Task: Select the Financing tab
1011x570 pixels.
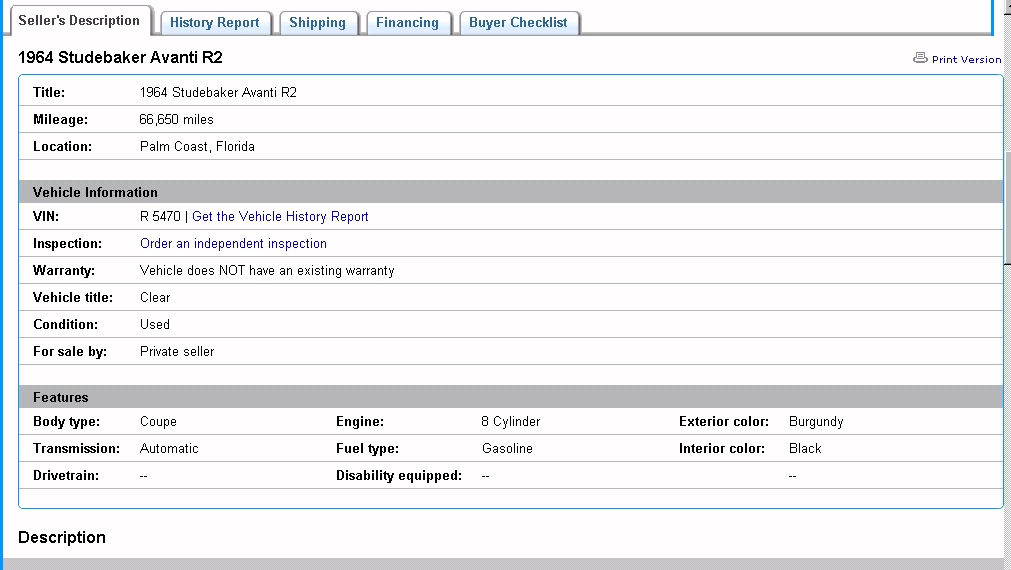Action: click(407, 23)
